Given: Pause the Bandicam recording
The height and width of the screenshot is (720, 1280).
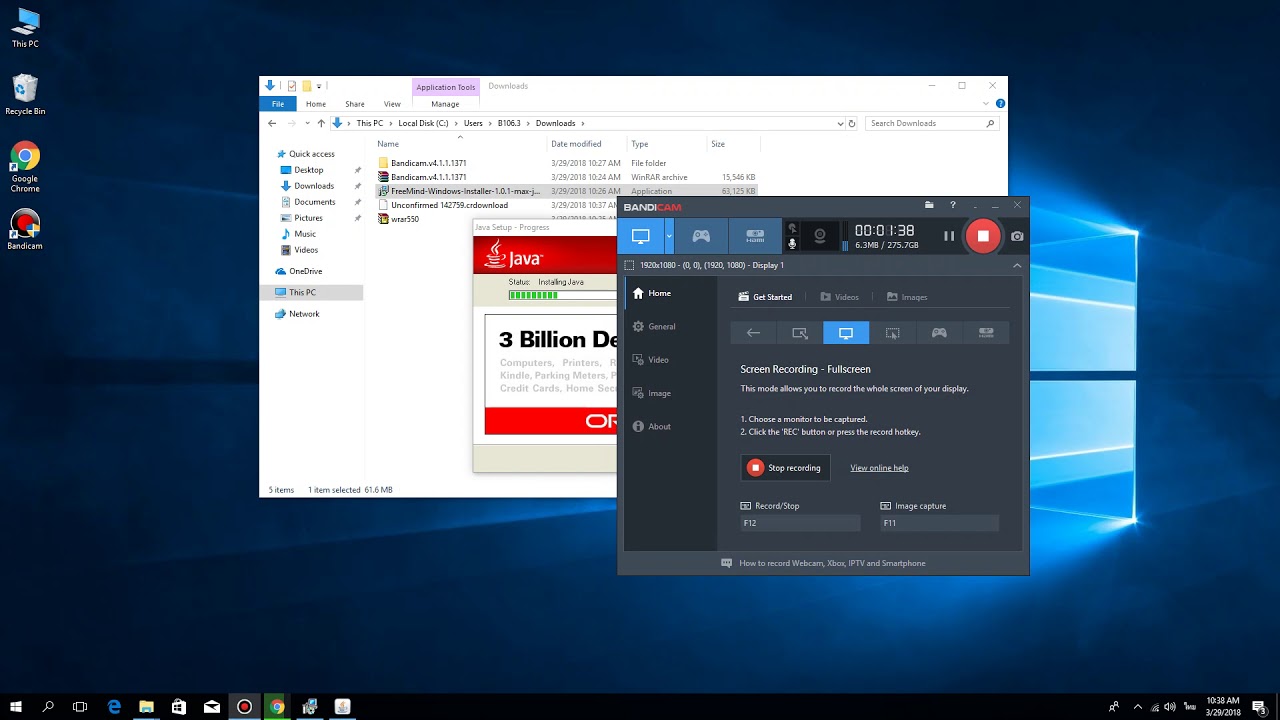Looking at the screenshot, I should 949,236.
